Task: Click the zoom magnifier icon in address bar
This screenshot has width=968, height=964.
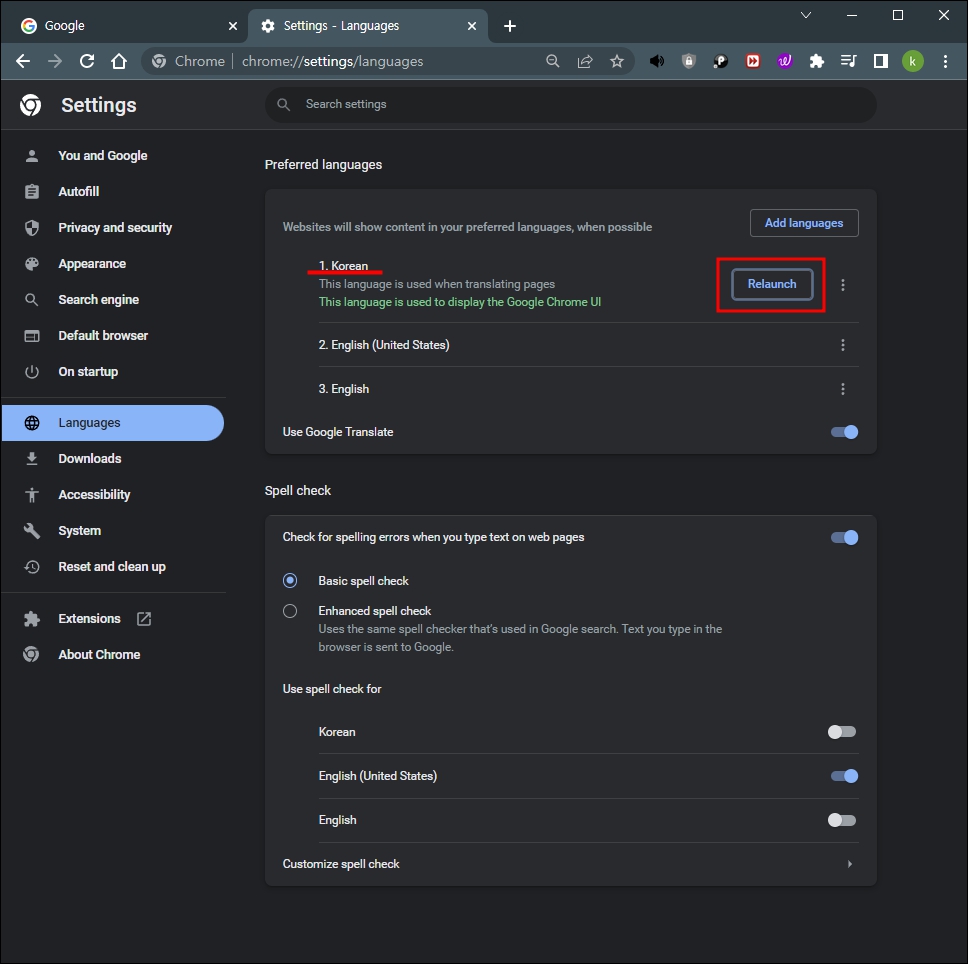Action: (x=553, y=61)
